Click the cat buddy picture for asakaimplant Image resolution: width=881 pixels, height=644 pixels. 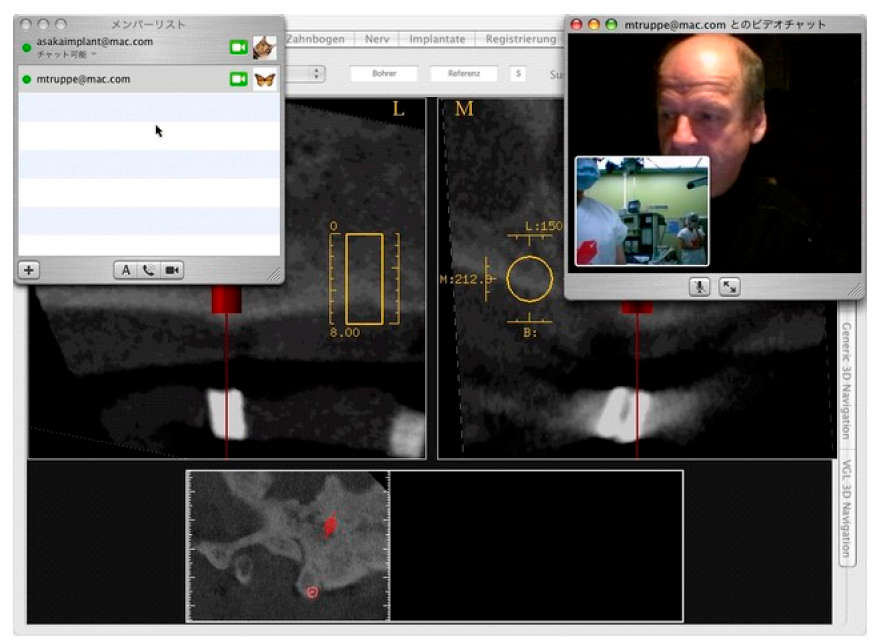coord(264,47)
